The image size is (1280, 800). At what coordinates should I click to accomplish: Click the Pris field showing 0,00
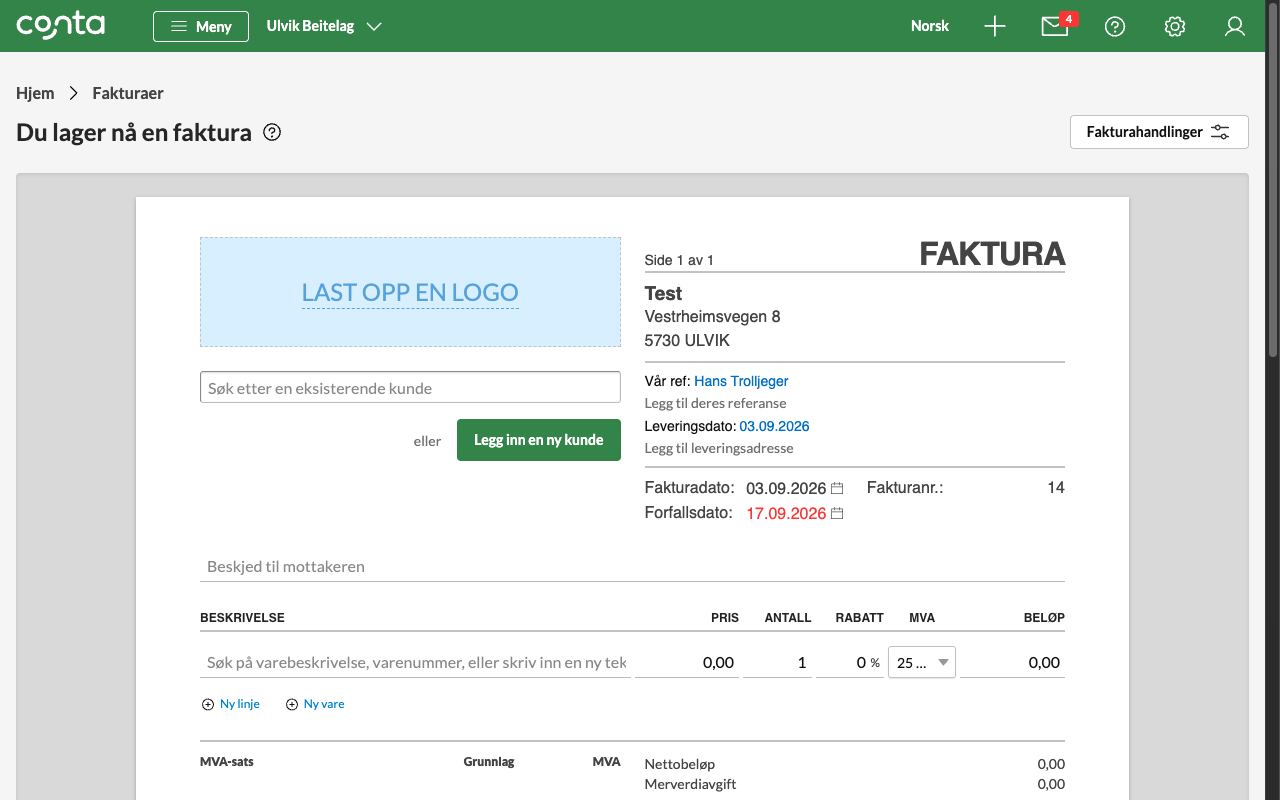point(687,662)
